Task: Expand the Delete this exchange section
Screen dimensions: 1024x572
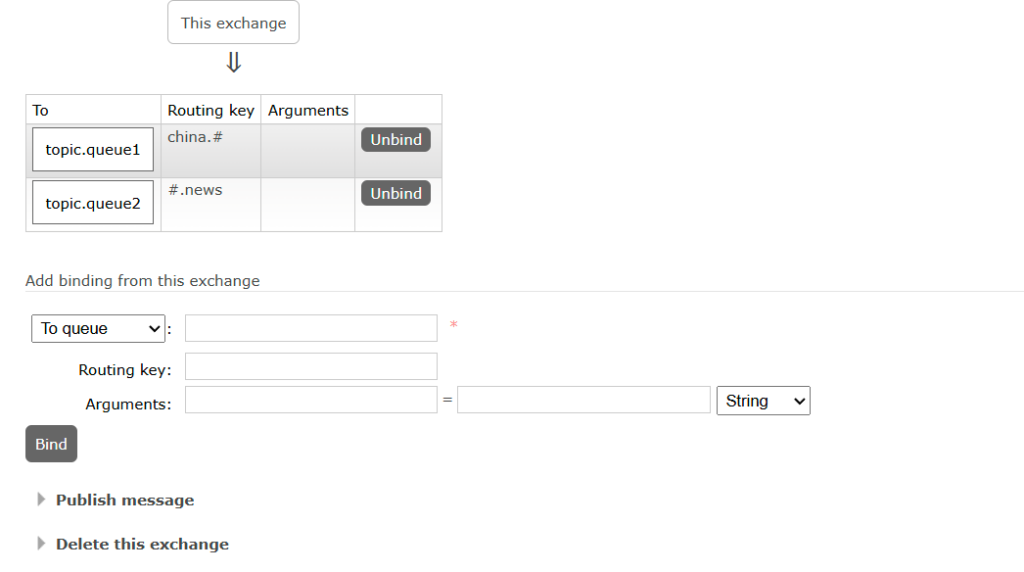Action: tap(142, 544)
